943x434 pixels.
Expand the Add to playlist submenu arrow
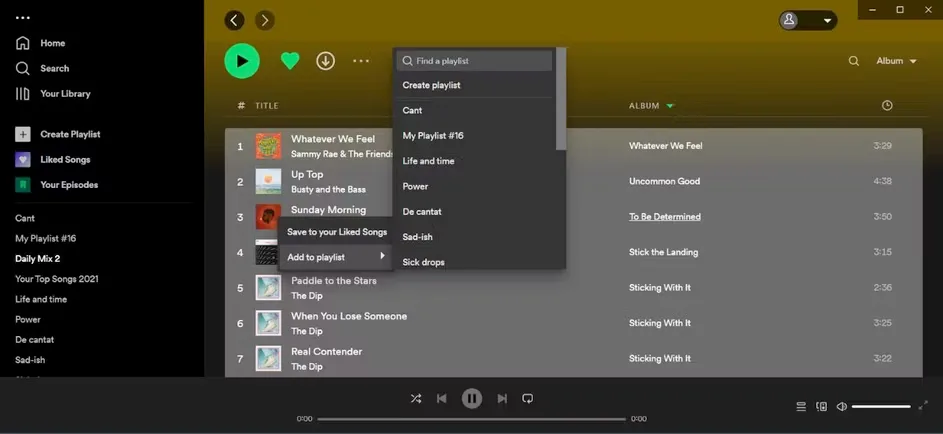pos(382,256)
